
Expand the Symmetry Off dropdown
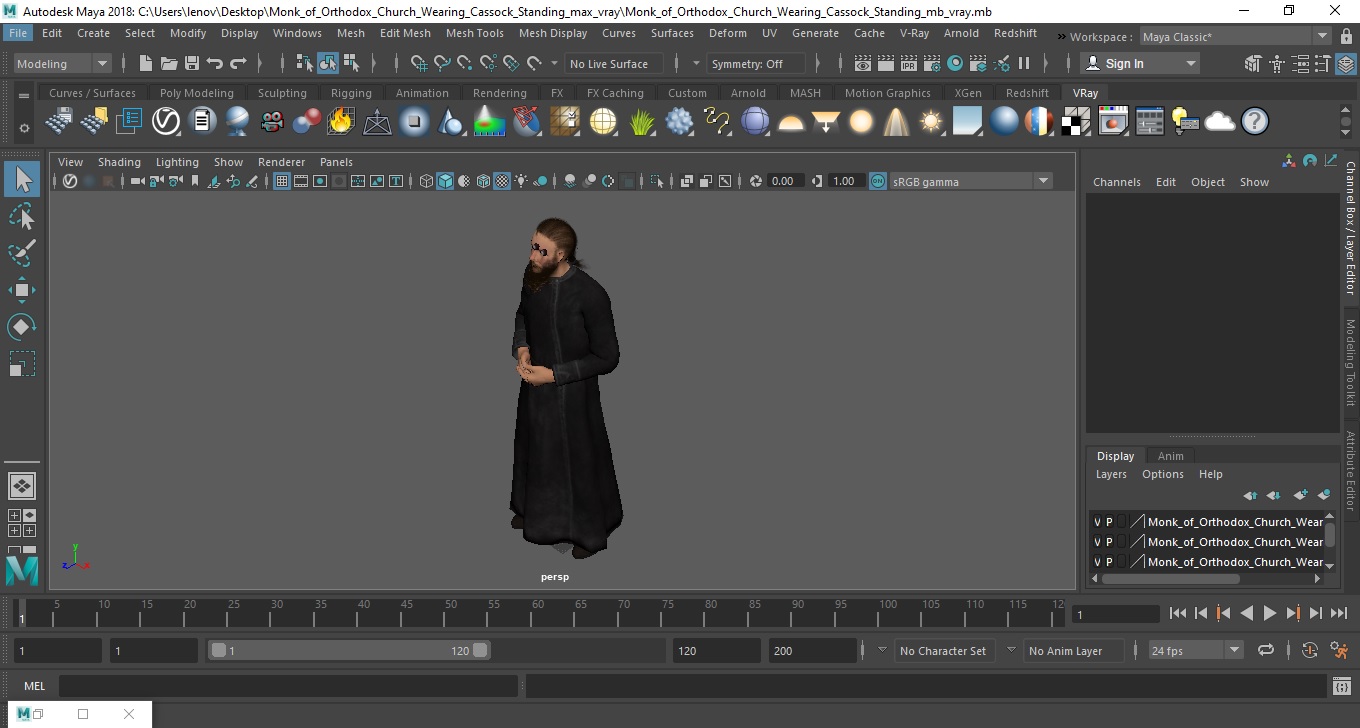(x=755, y=63)
